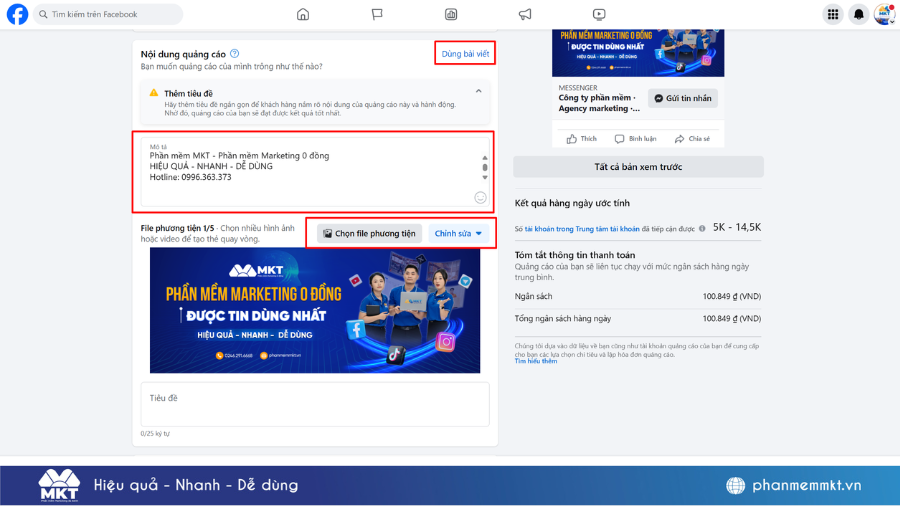Screen dimensions: 900x506
Task: Open the profile account avatar
Action: [884, 14]
